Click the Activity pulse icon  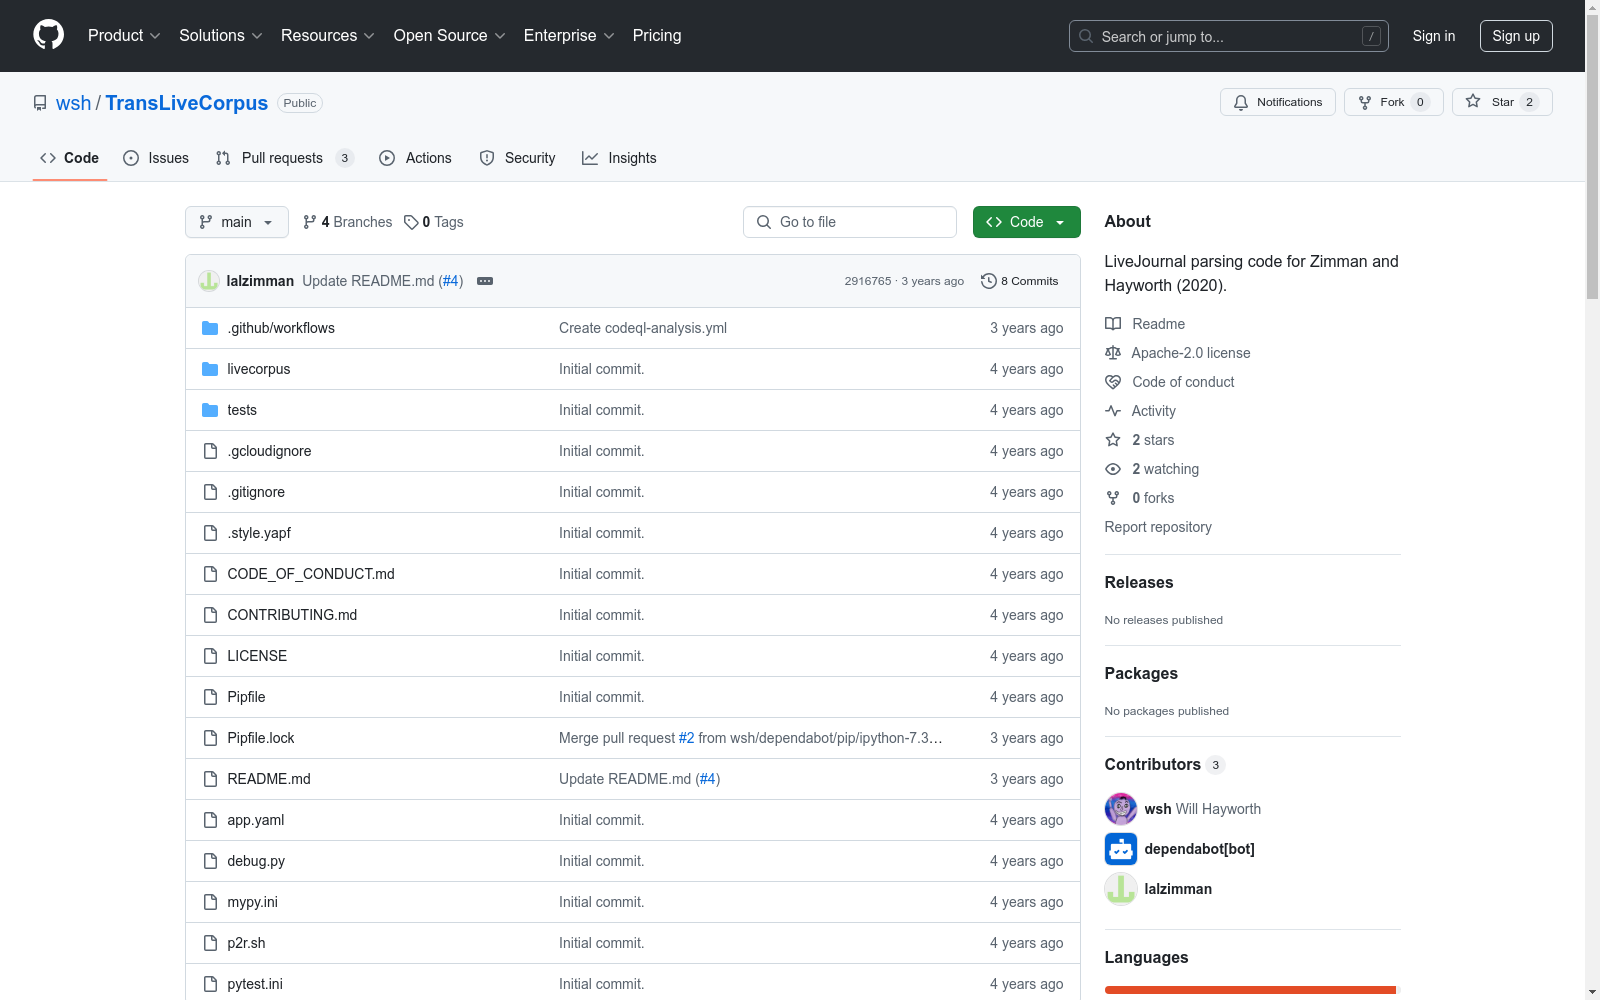click(x=1113, y=411)
